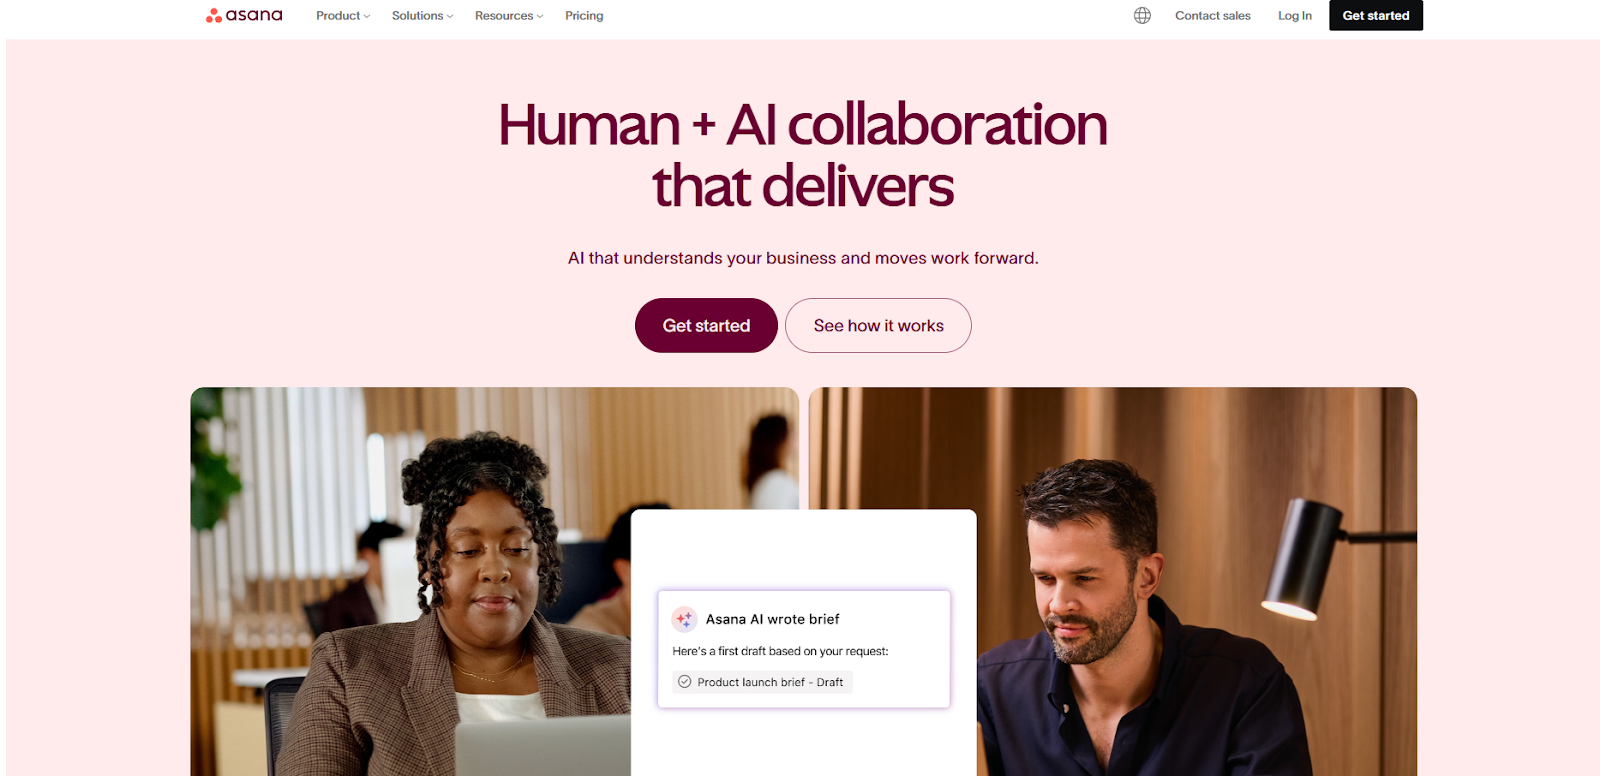
Task: Click the Asana logo in the header
Action: tap(244, 15)
